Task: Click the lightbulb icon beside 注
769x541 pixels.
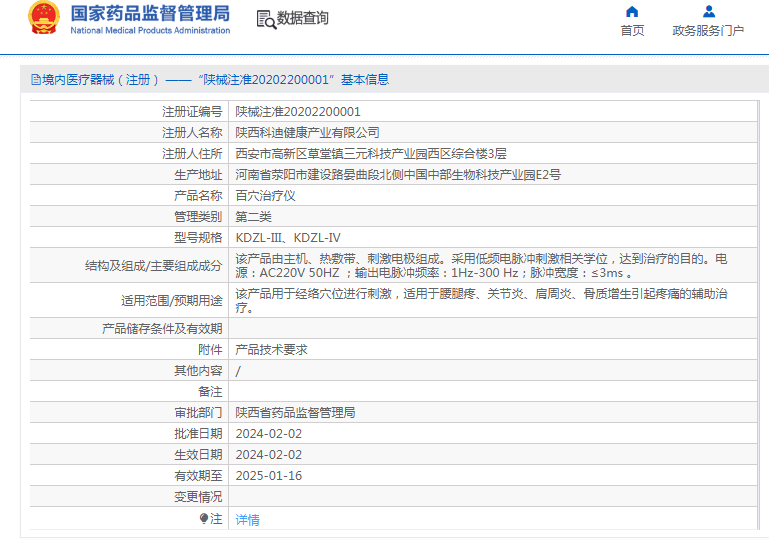Action: coord(204,518)
